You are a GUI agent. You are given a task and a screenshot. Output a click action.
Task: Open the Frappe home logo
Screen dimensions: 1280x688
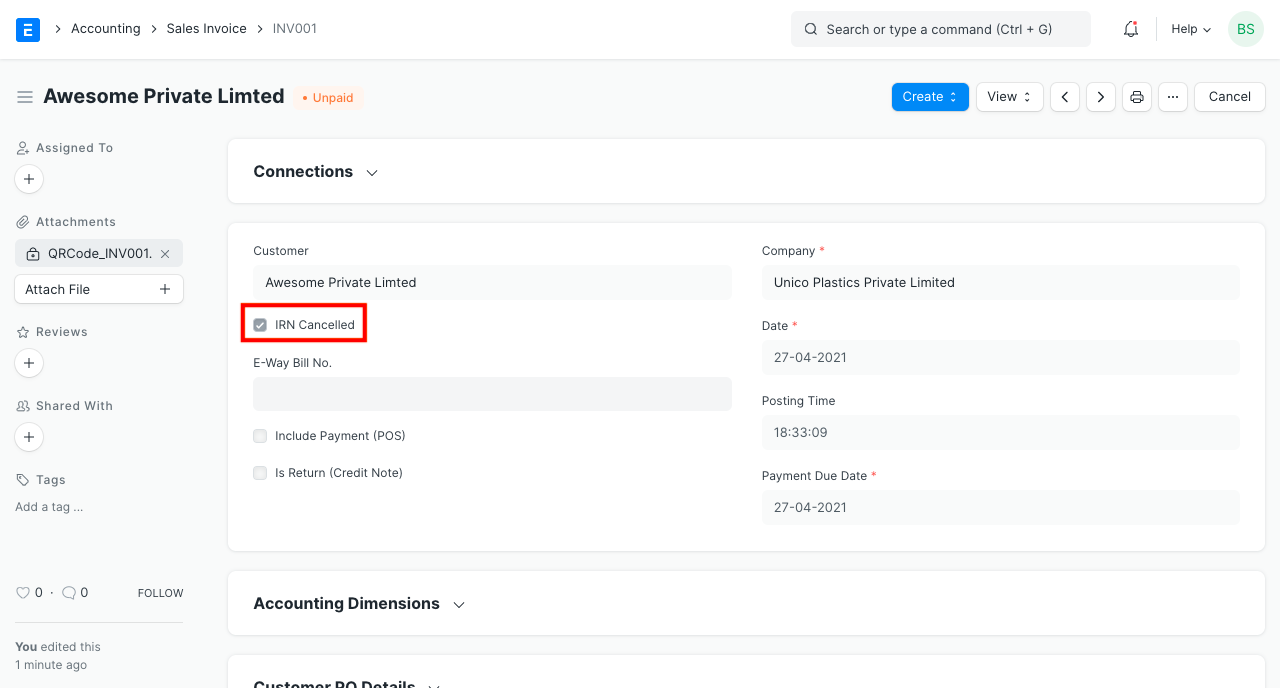coord(27,29)
